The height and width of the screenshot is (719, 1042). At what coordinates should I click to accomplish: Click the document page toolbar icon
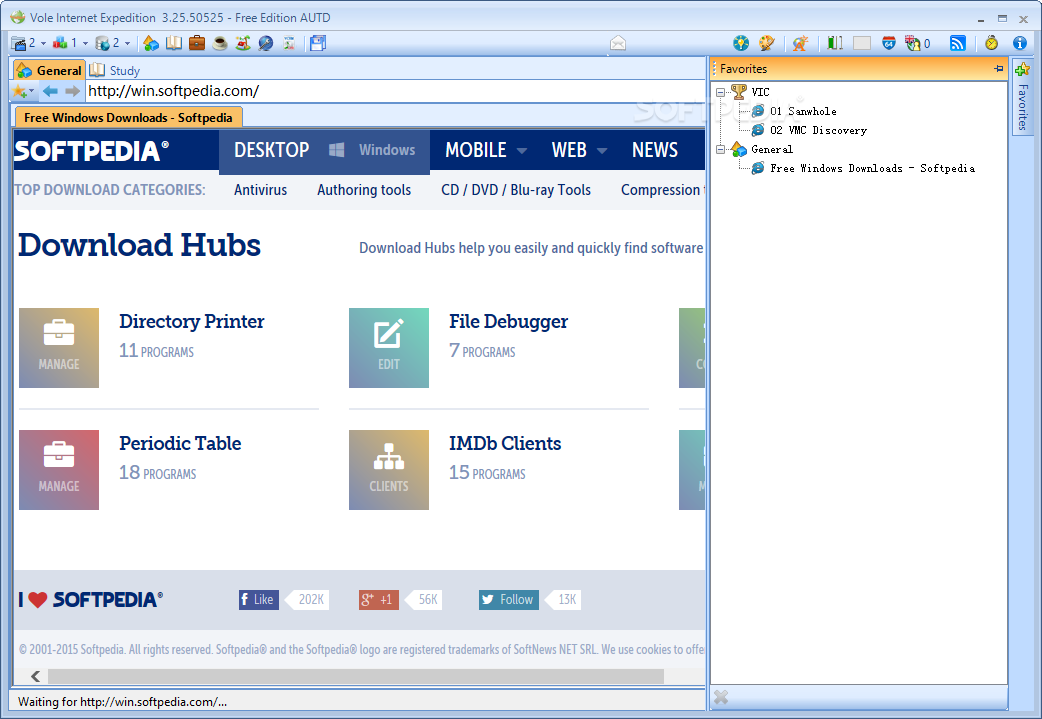click(289, 43)
